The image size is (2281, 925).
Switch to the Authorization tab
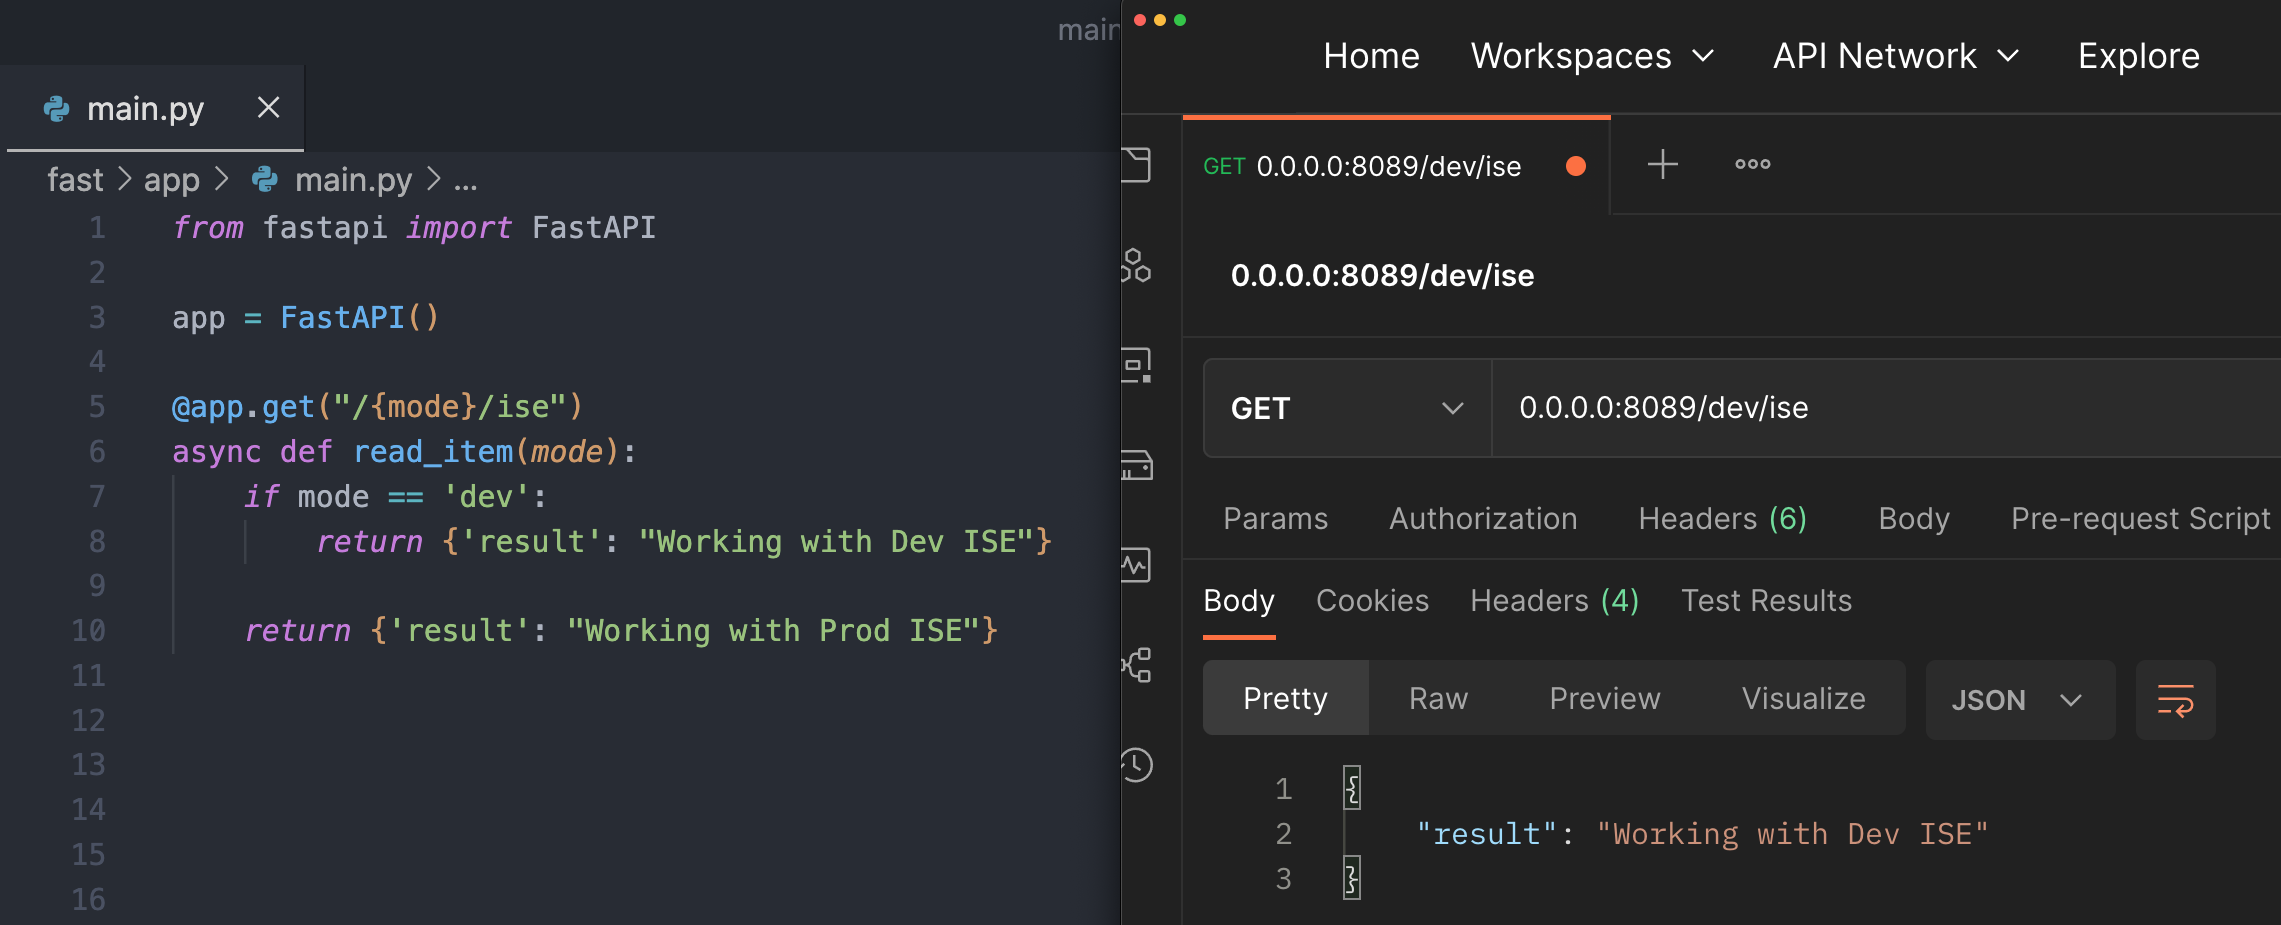click(x=1482, y=518)
